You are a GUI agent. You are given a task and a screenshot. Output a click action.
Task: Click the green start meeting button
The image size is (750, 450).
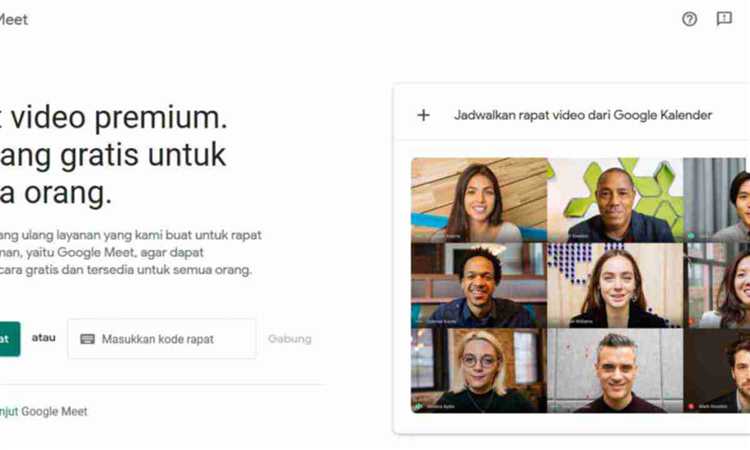(10, 339)
